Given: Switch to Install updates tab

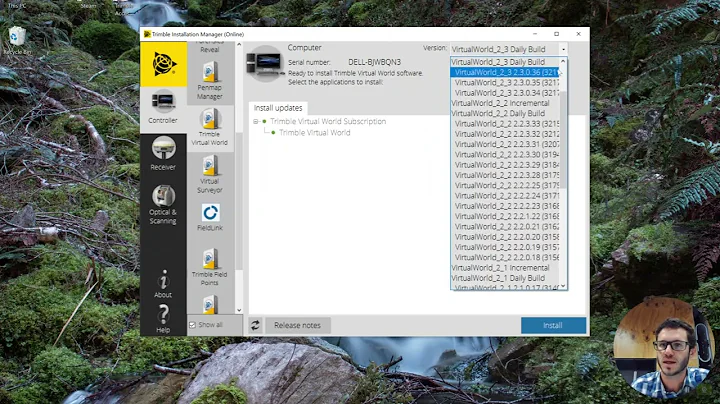Looking at the screenshot, I should point(278,108).
